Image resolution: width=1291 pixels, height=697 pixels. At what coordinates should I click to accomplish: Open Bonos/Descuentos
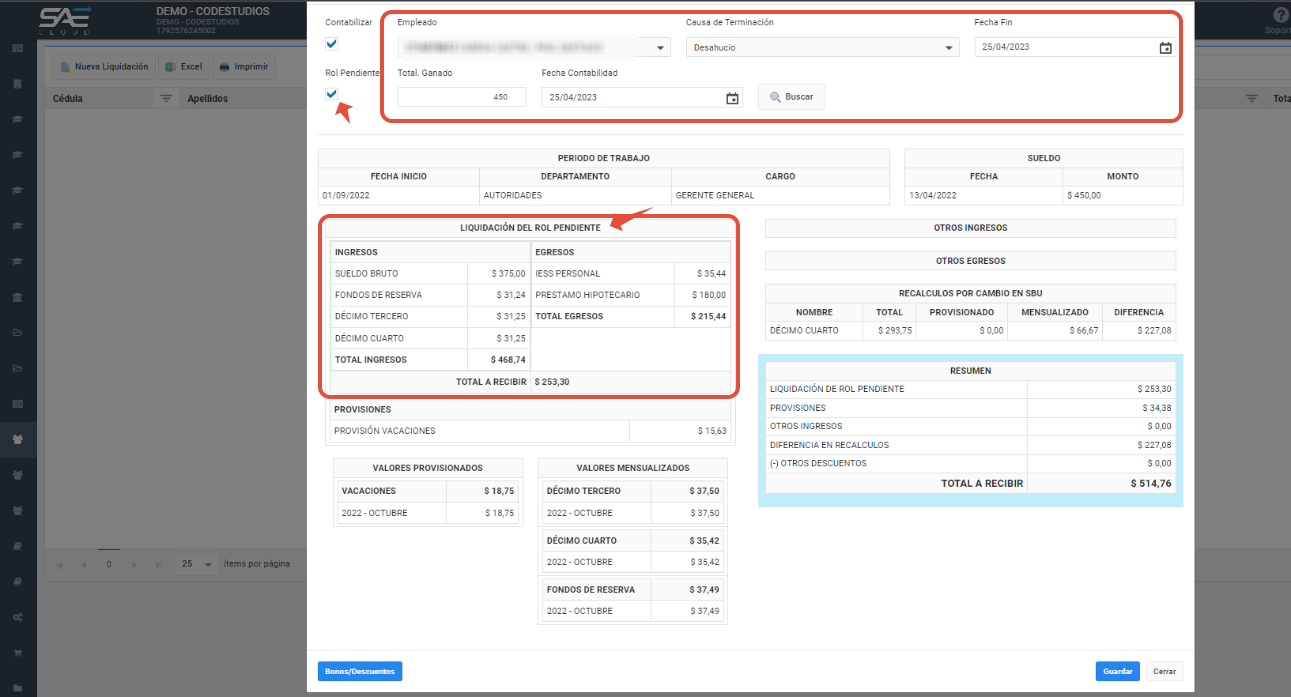(x=360, y=671)
